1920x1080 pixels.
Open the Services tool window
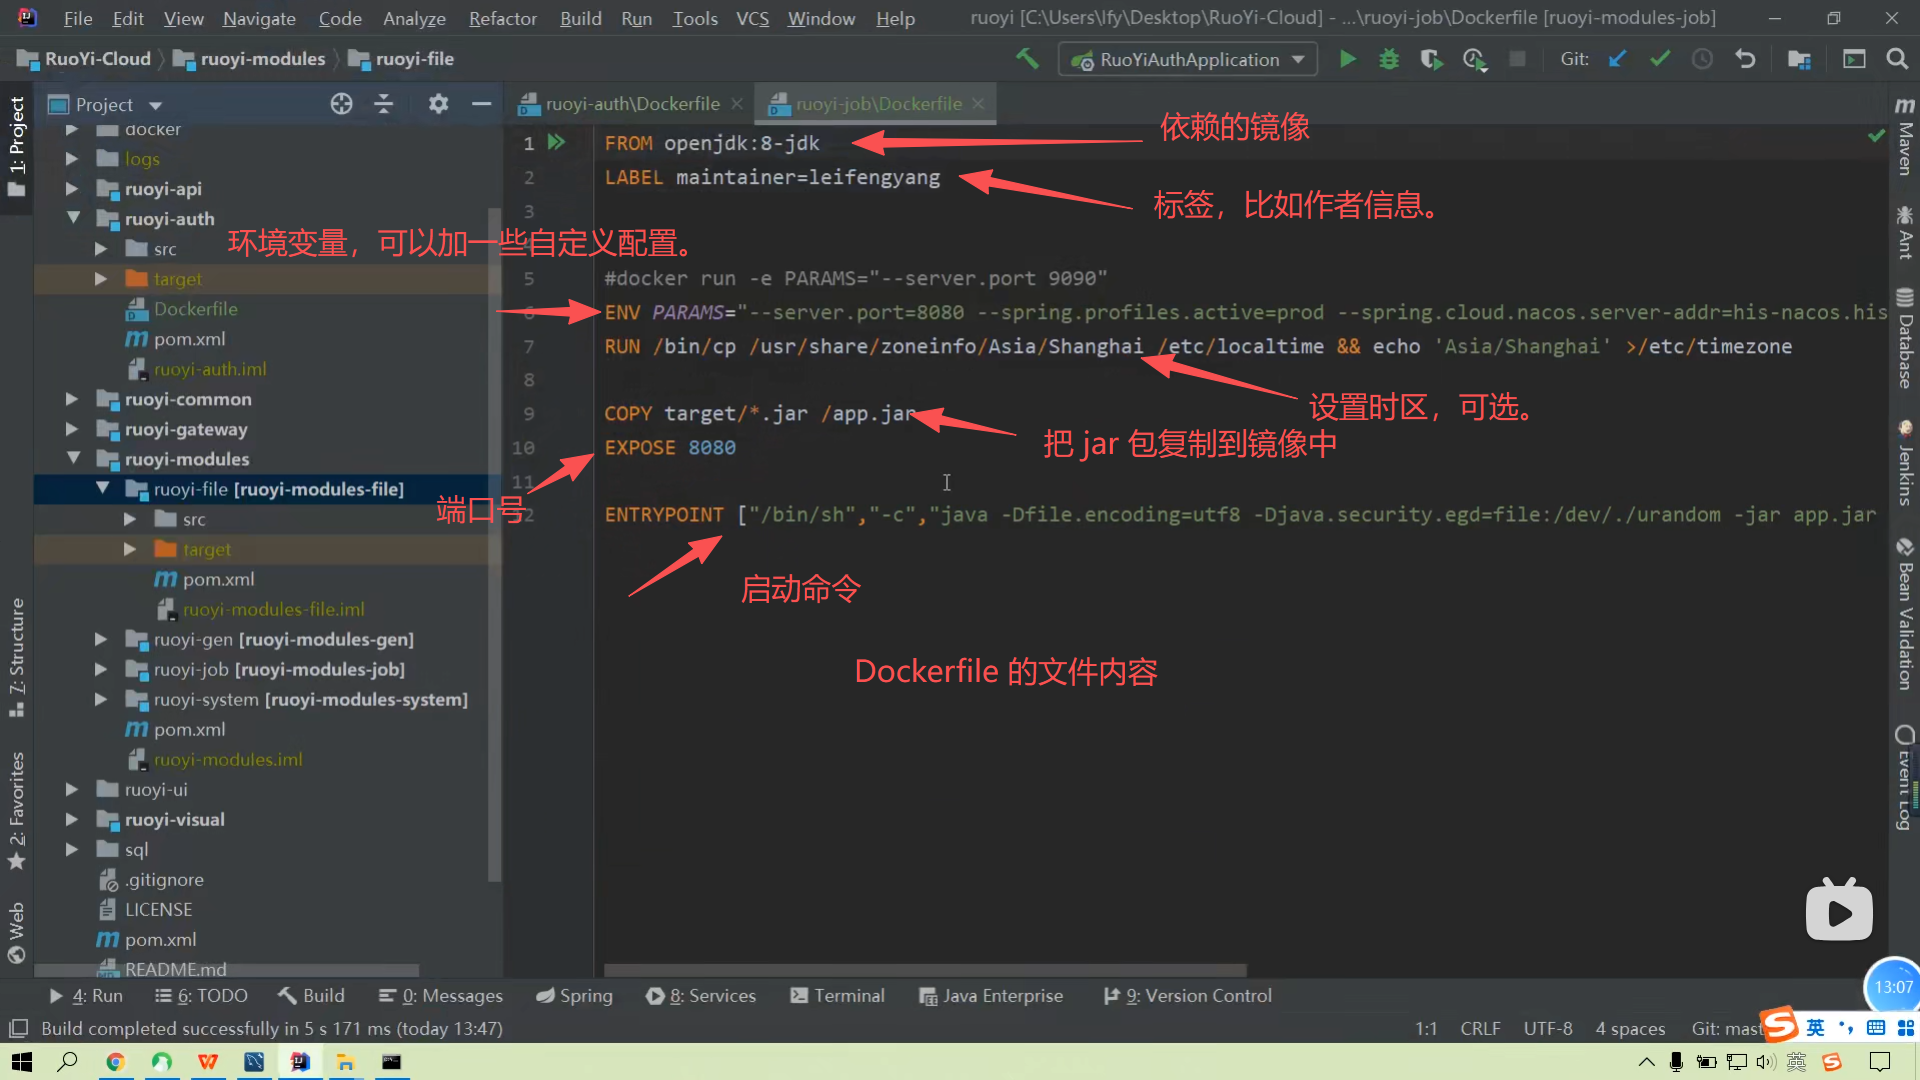coord(701,995)
